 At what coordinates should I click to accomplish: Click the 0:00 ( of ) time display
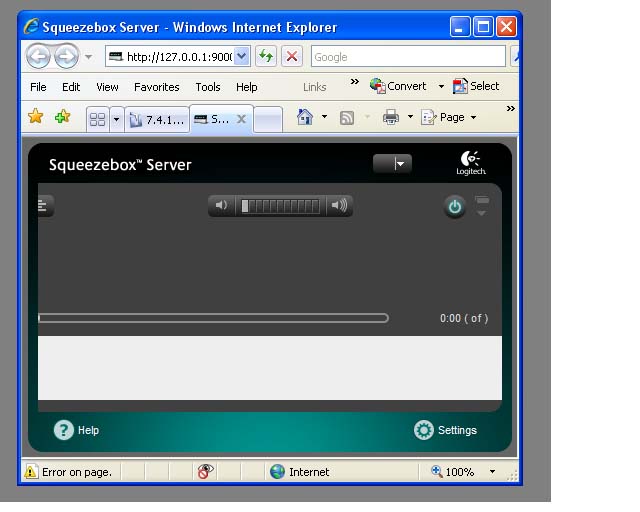[x=464, y=318]
